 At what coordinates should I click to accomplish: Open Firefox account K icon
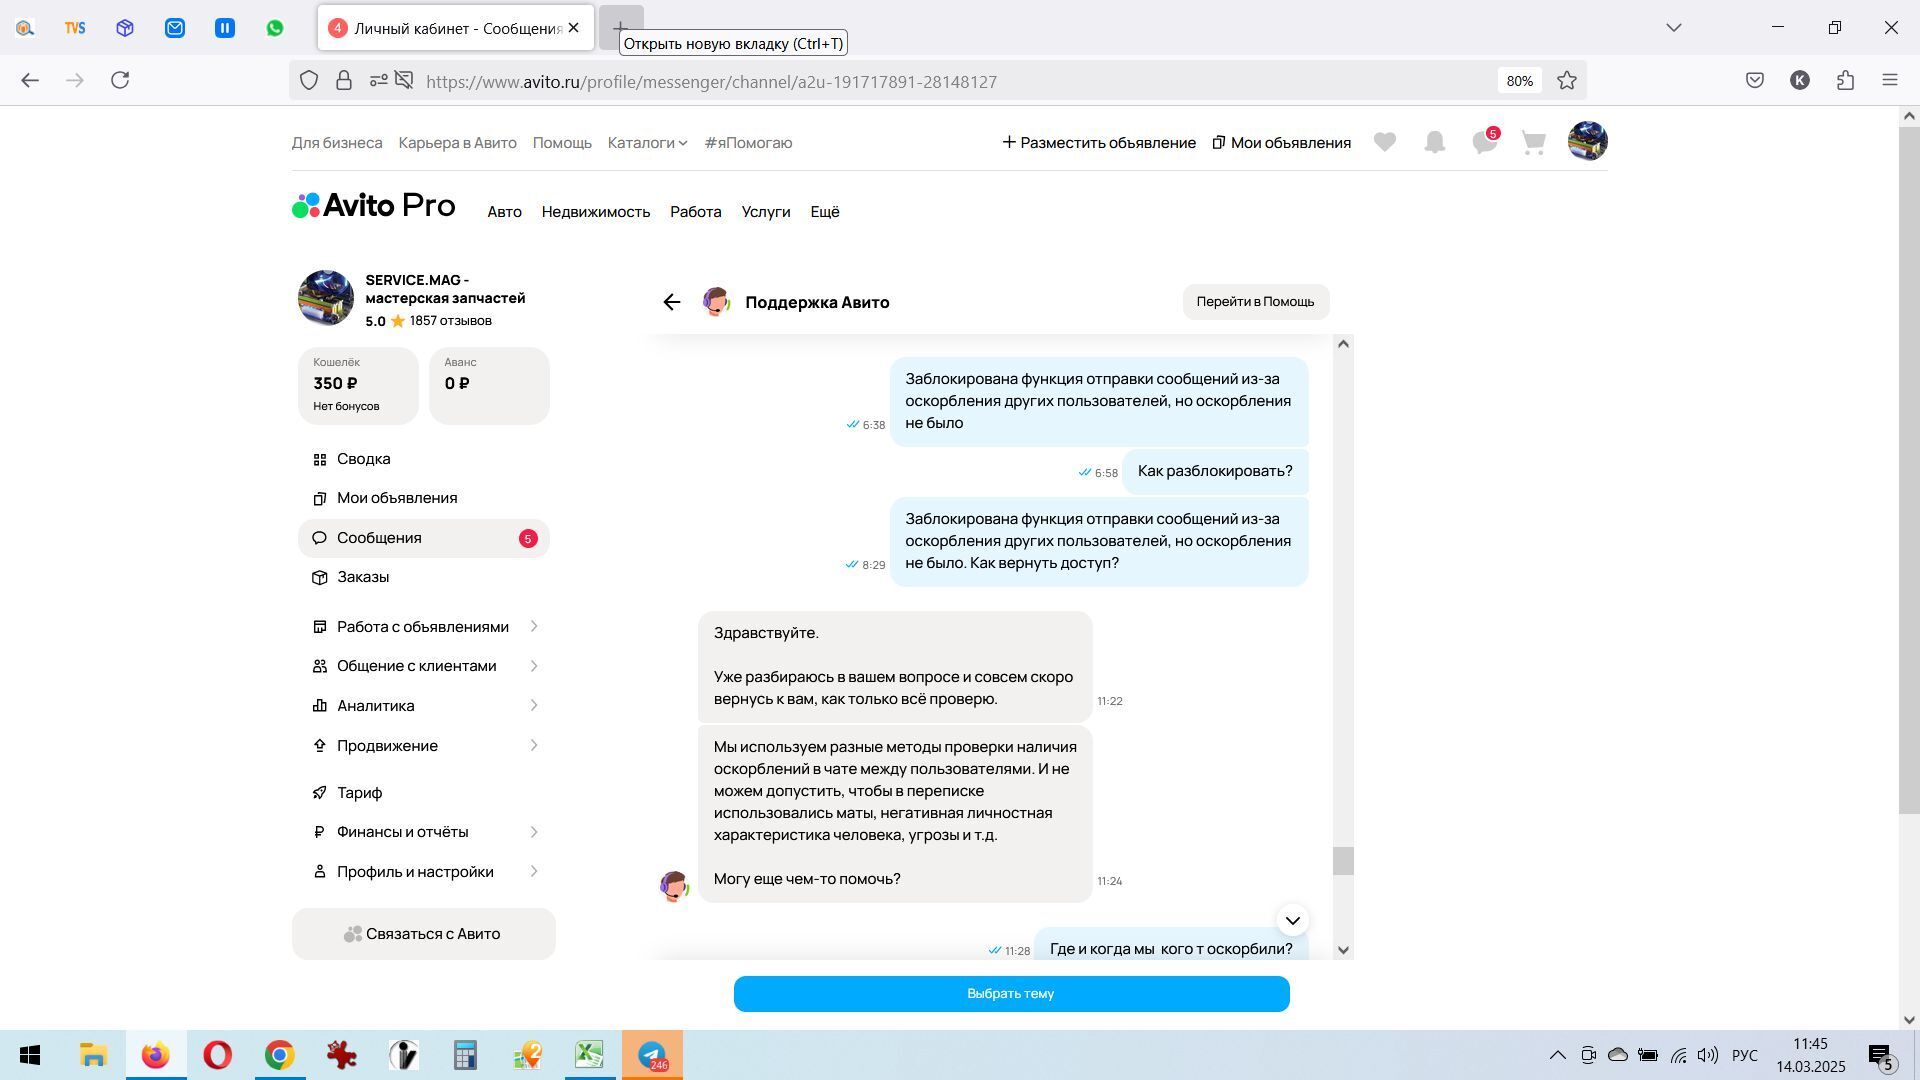[1800, 80]
